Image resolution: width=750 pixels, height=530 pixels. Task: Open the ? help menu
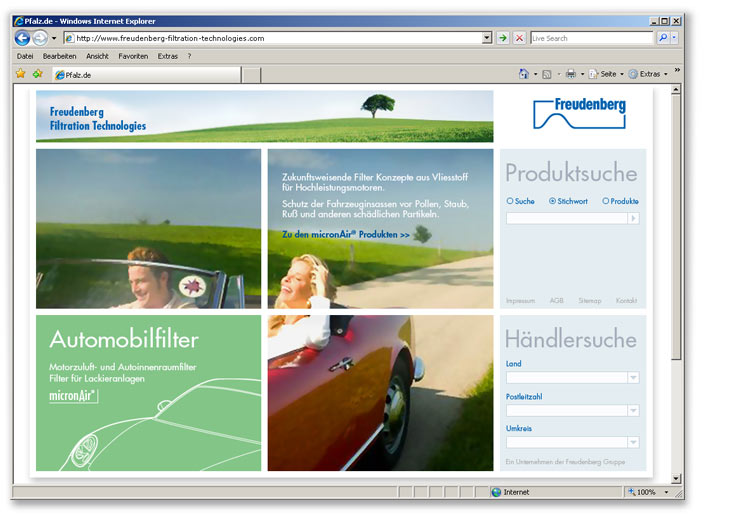coord(189,56)
